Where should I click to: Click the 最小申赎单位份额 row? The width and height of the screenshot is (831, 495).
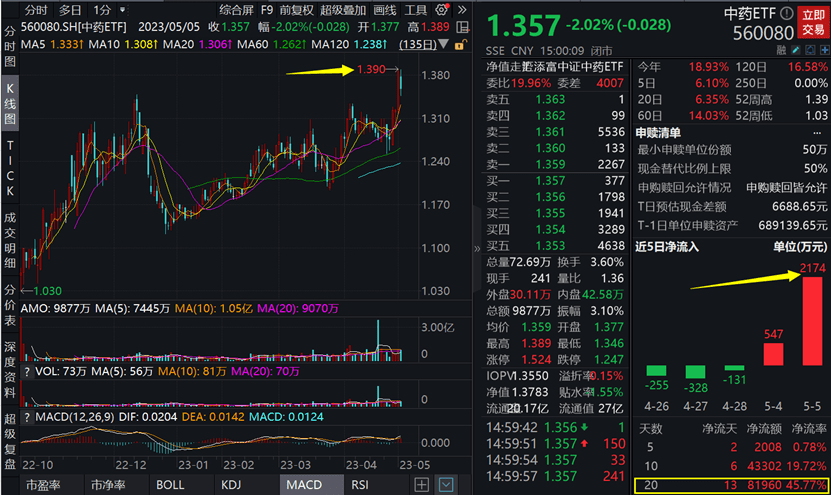[x=731, y=149]
